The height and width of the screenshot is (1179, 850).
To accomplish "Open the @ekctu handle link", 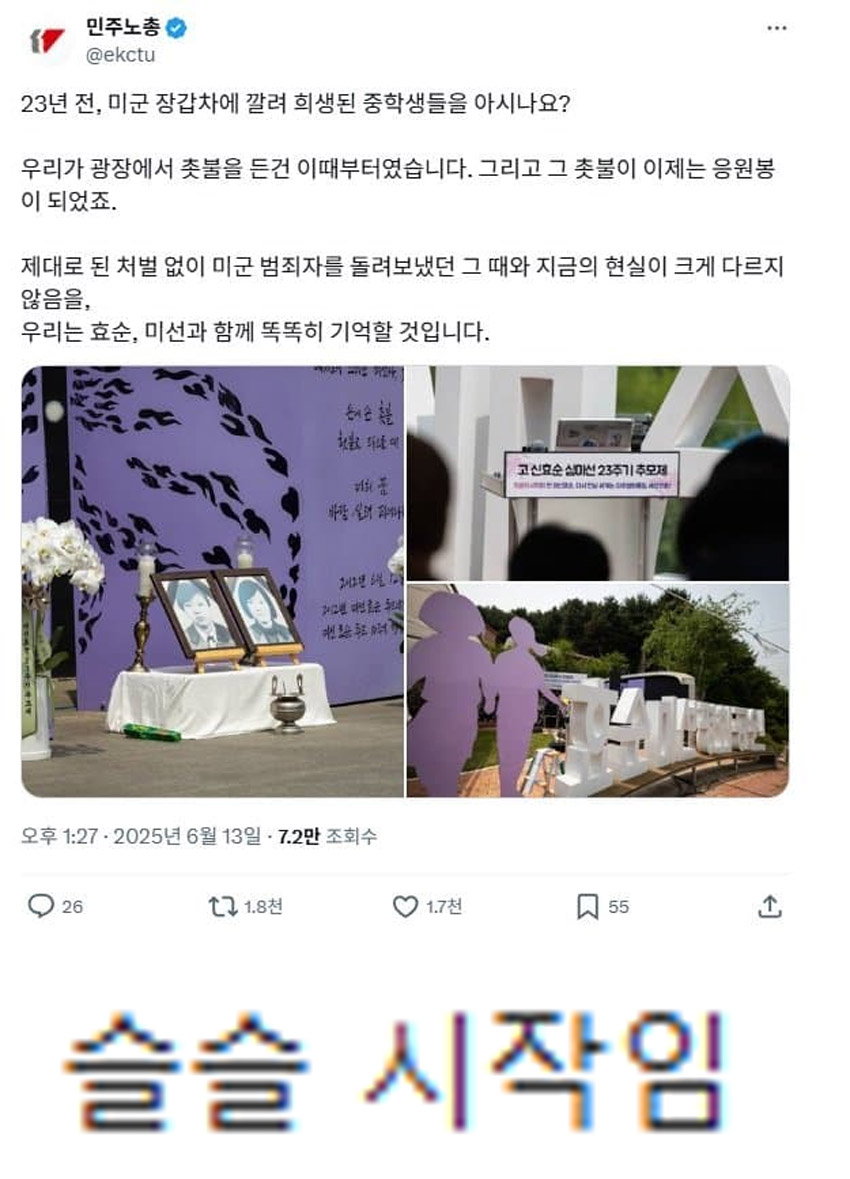I will click(120, 55).
